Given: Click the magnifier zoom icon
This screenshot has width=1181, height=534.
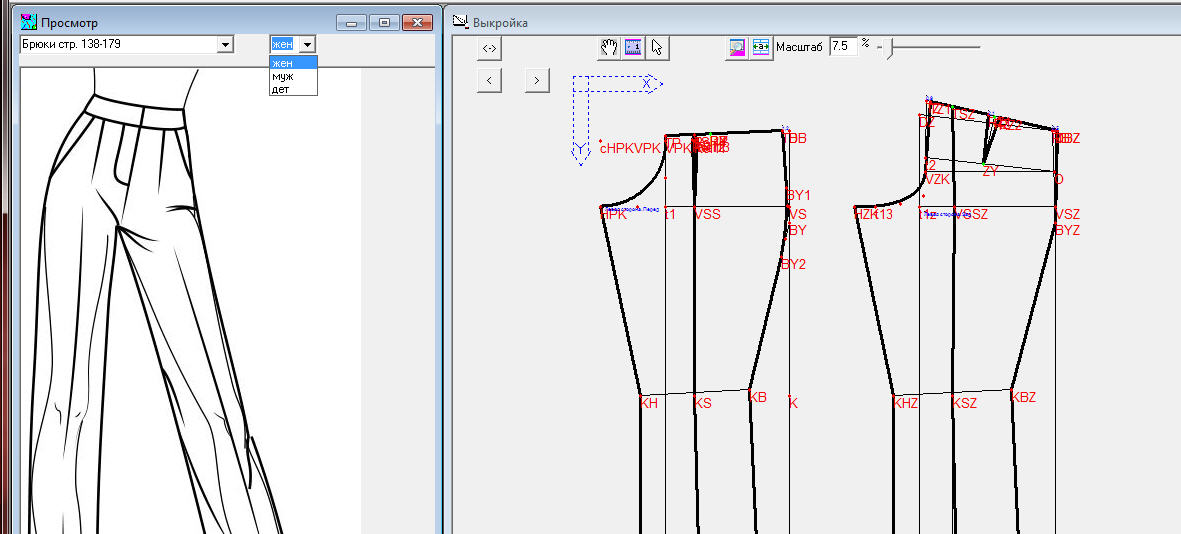Looking at the screenshot, I should coord(737,47).
